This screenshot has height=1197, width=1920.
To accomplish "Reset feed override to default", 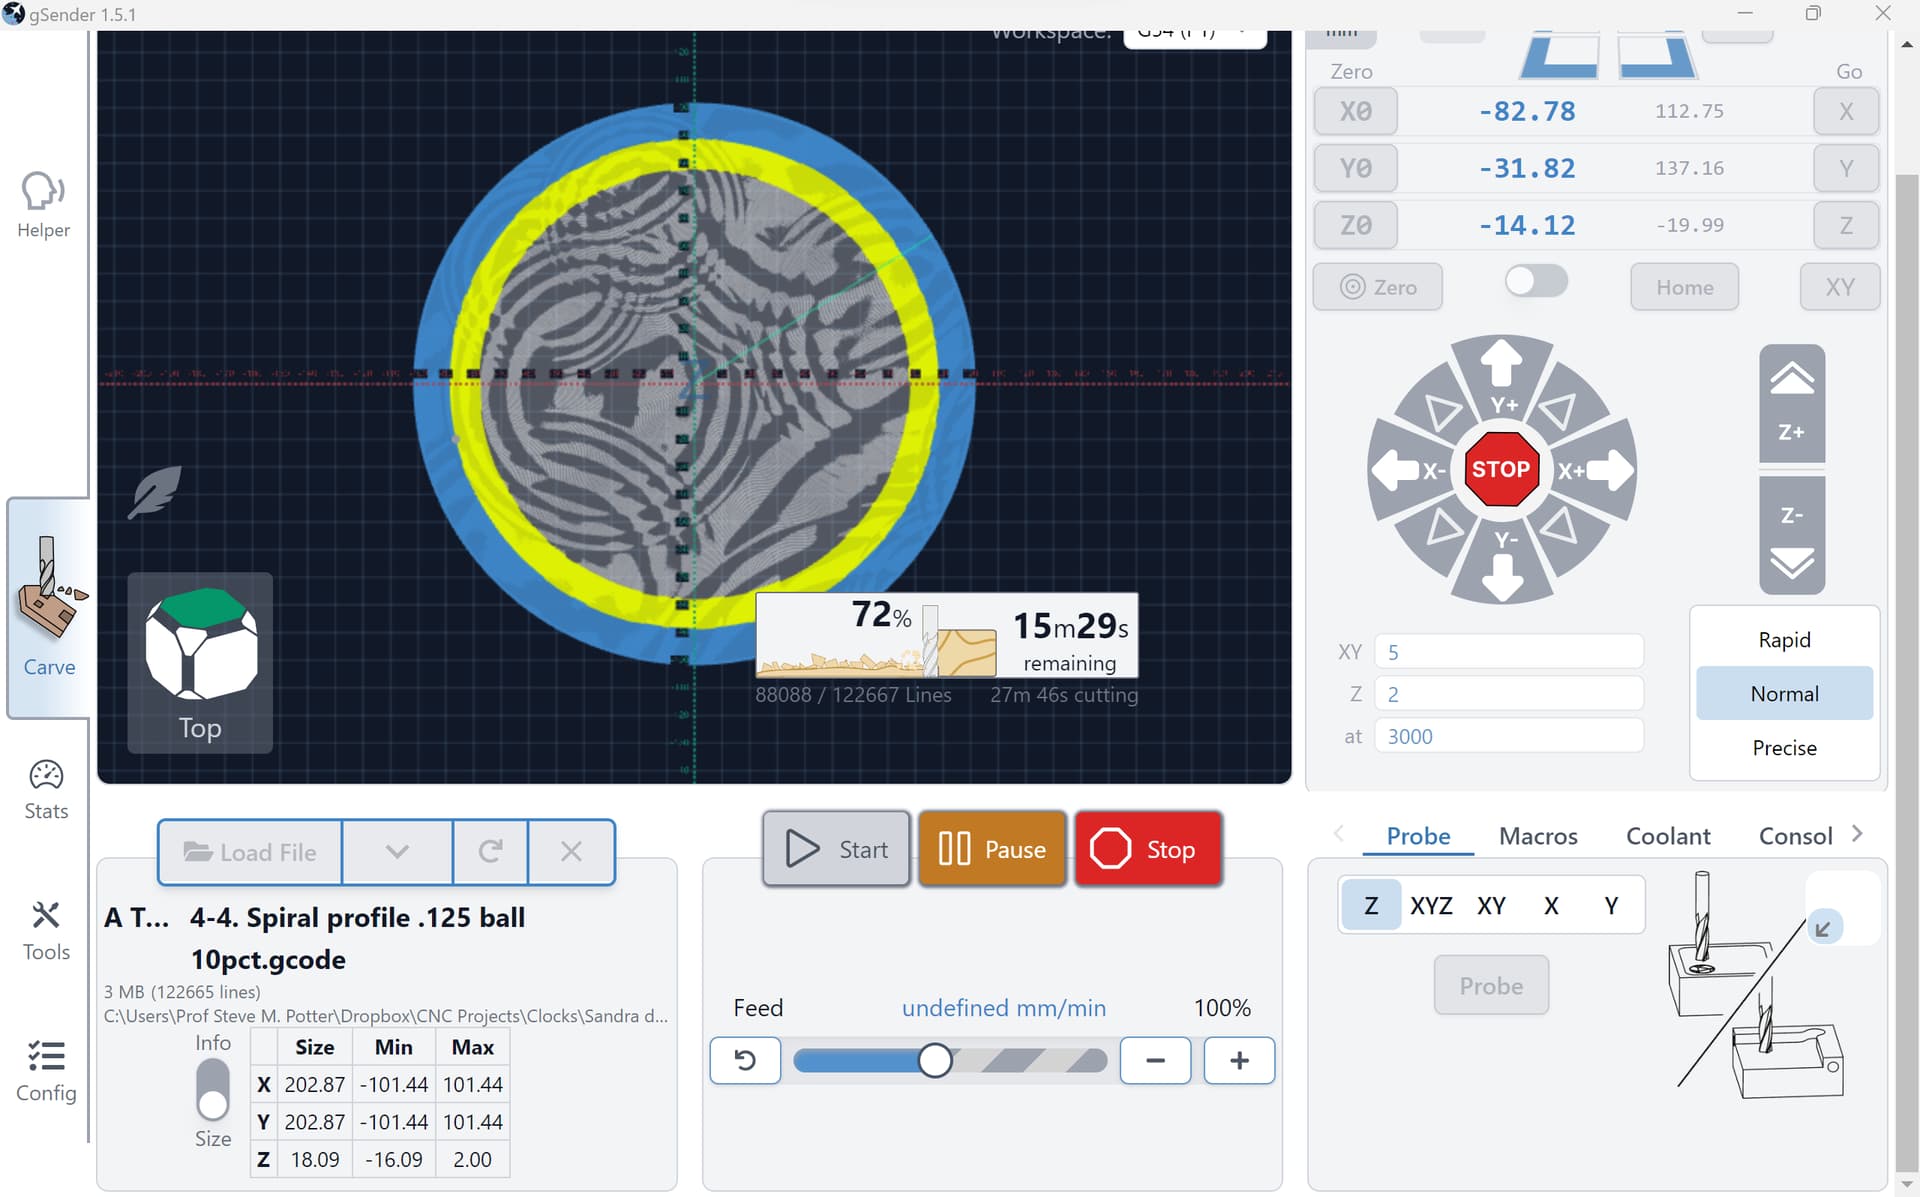I will click(745, 1060).
